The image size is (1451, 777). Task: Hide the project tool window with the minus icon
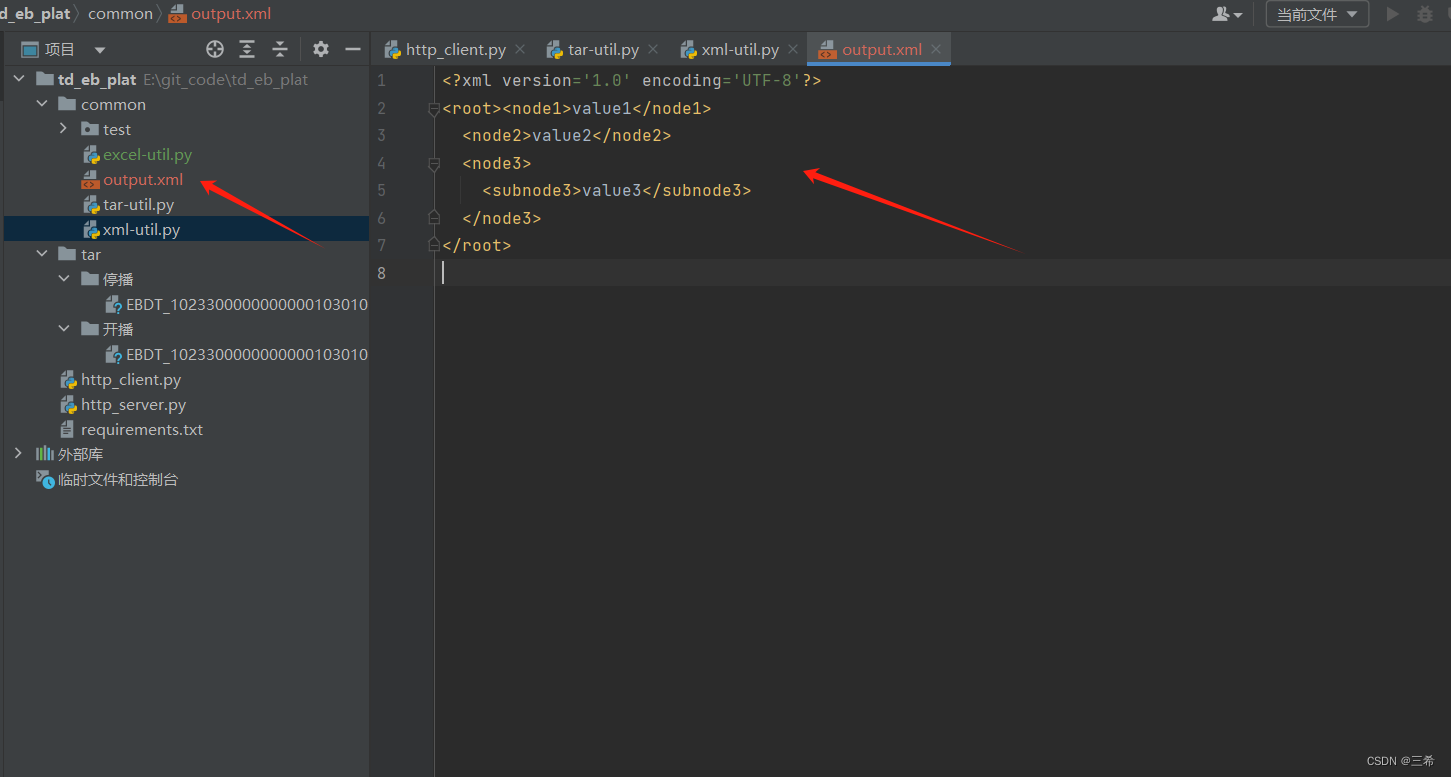(352, 48)
